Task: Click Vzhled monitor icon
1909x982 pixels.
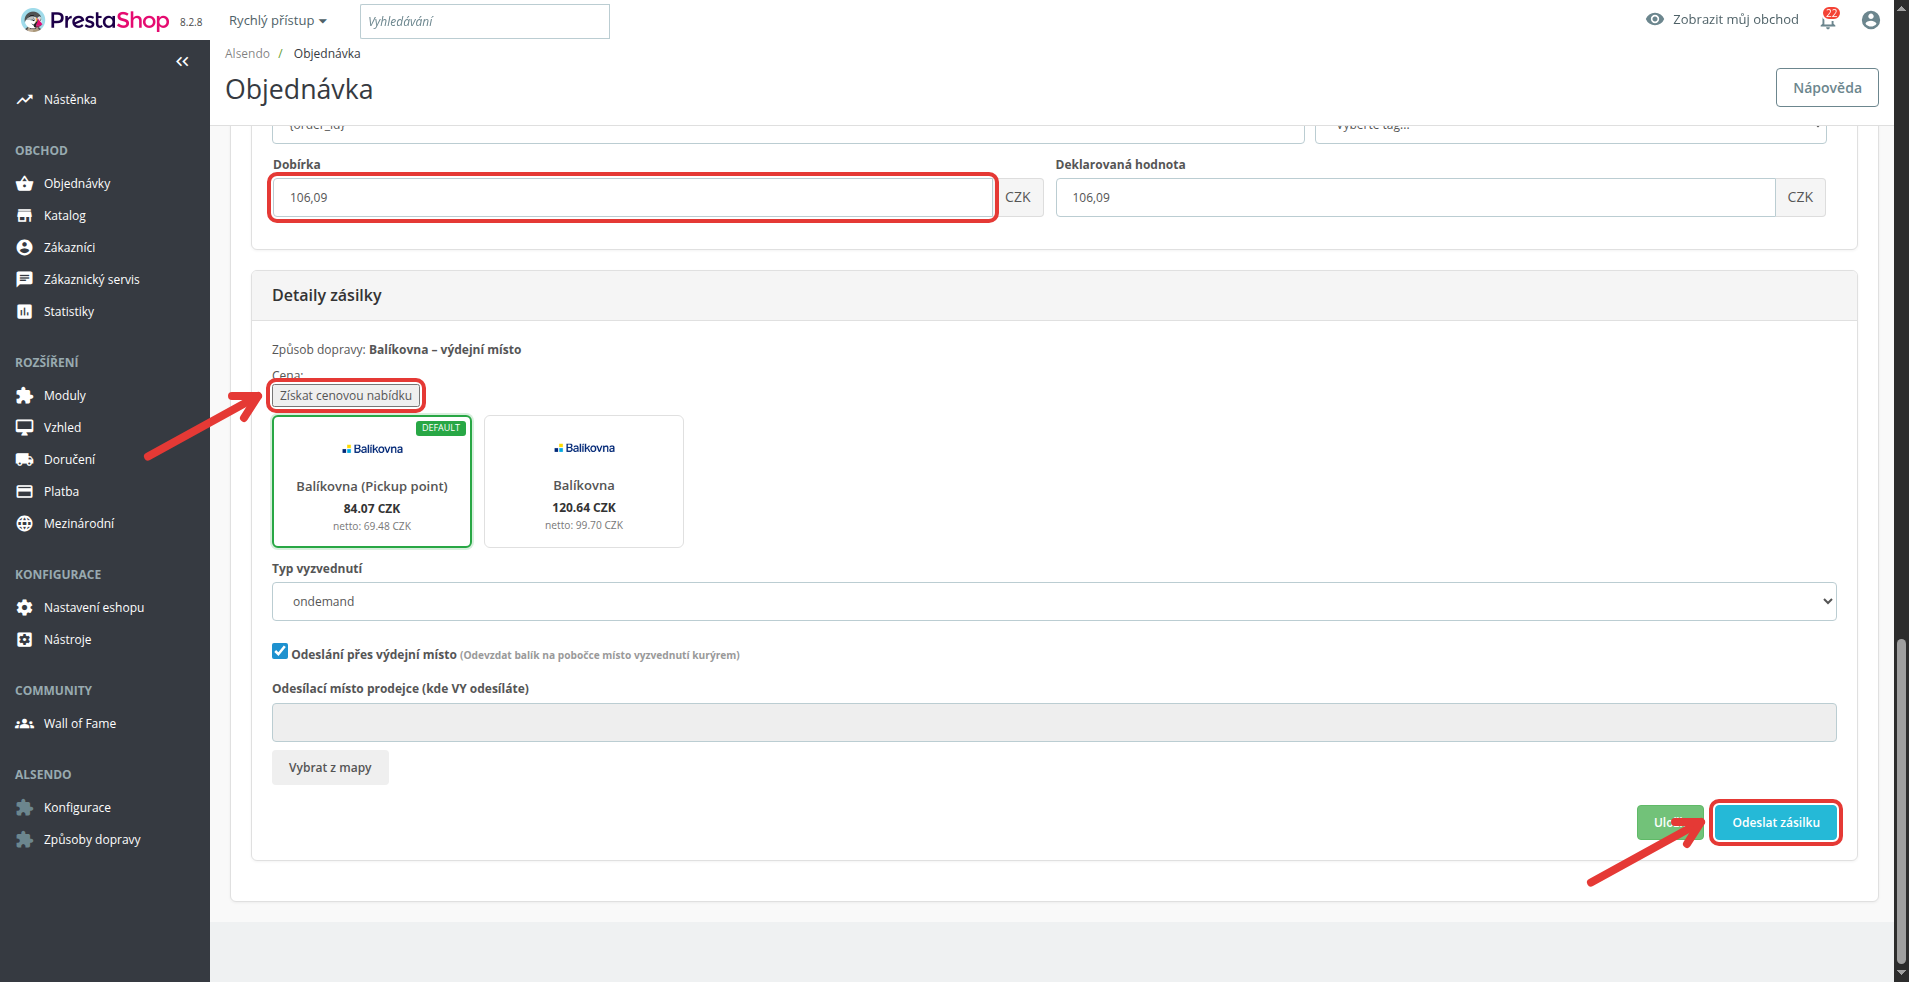Action: pos(25,428)
